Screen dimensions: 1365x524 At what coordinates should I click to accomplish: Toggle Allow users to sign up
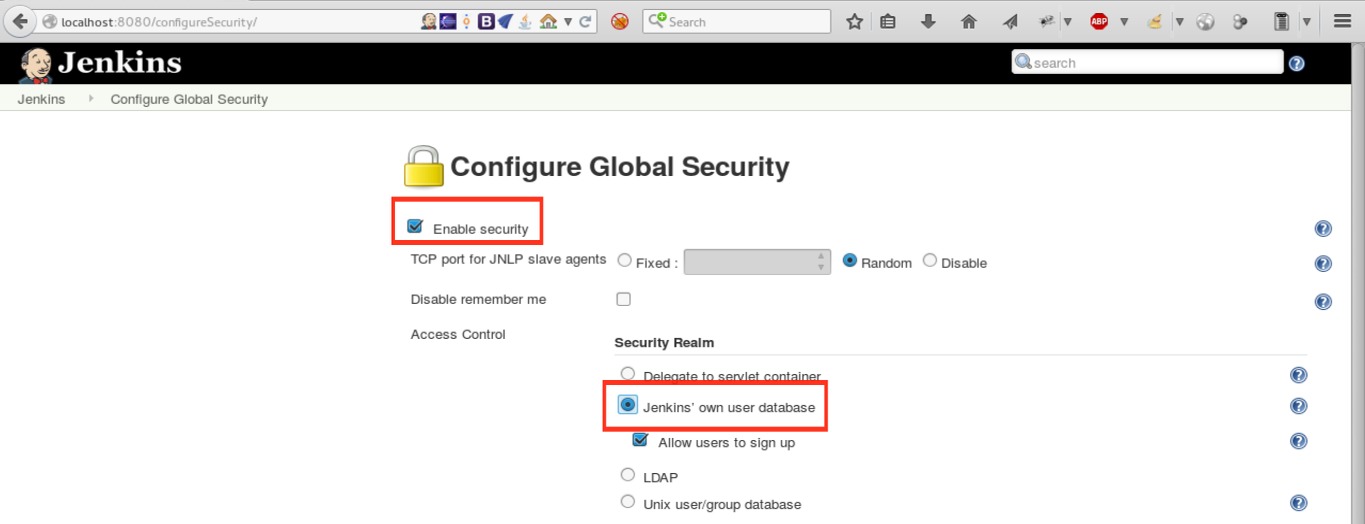click(640, 440)
